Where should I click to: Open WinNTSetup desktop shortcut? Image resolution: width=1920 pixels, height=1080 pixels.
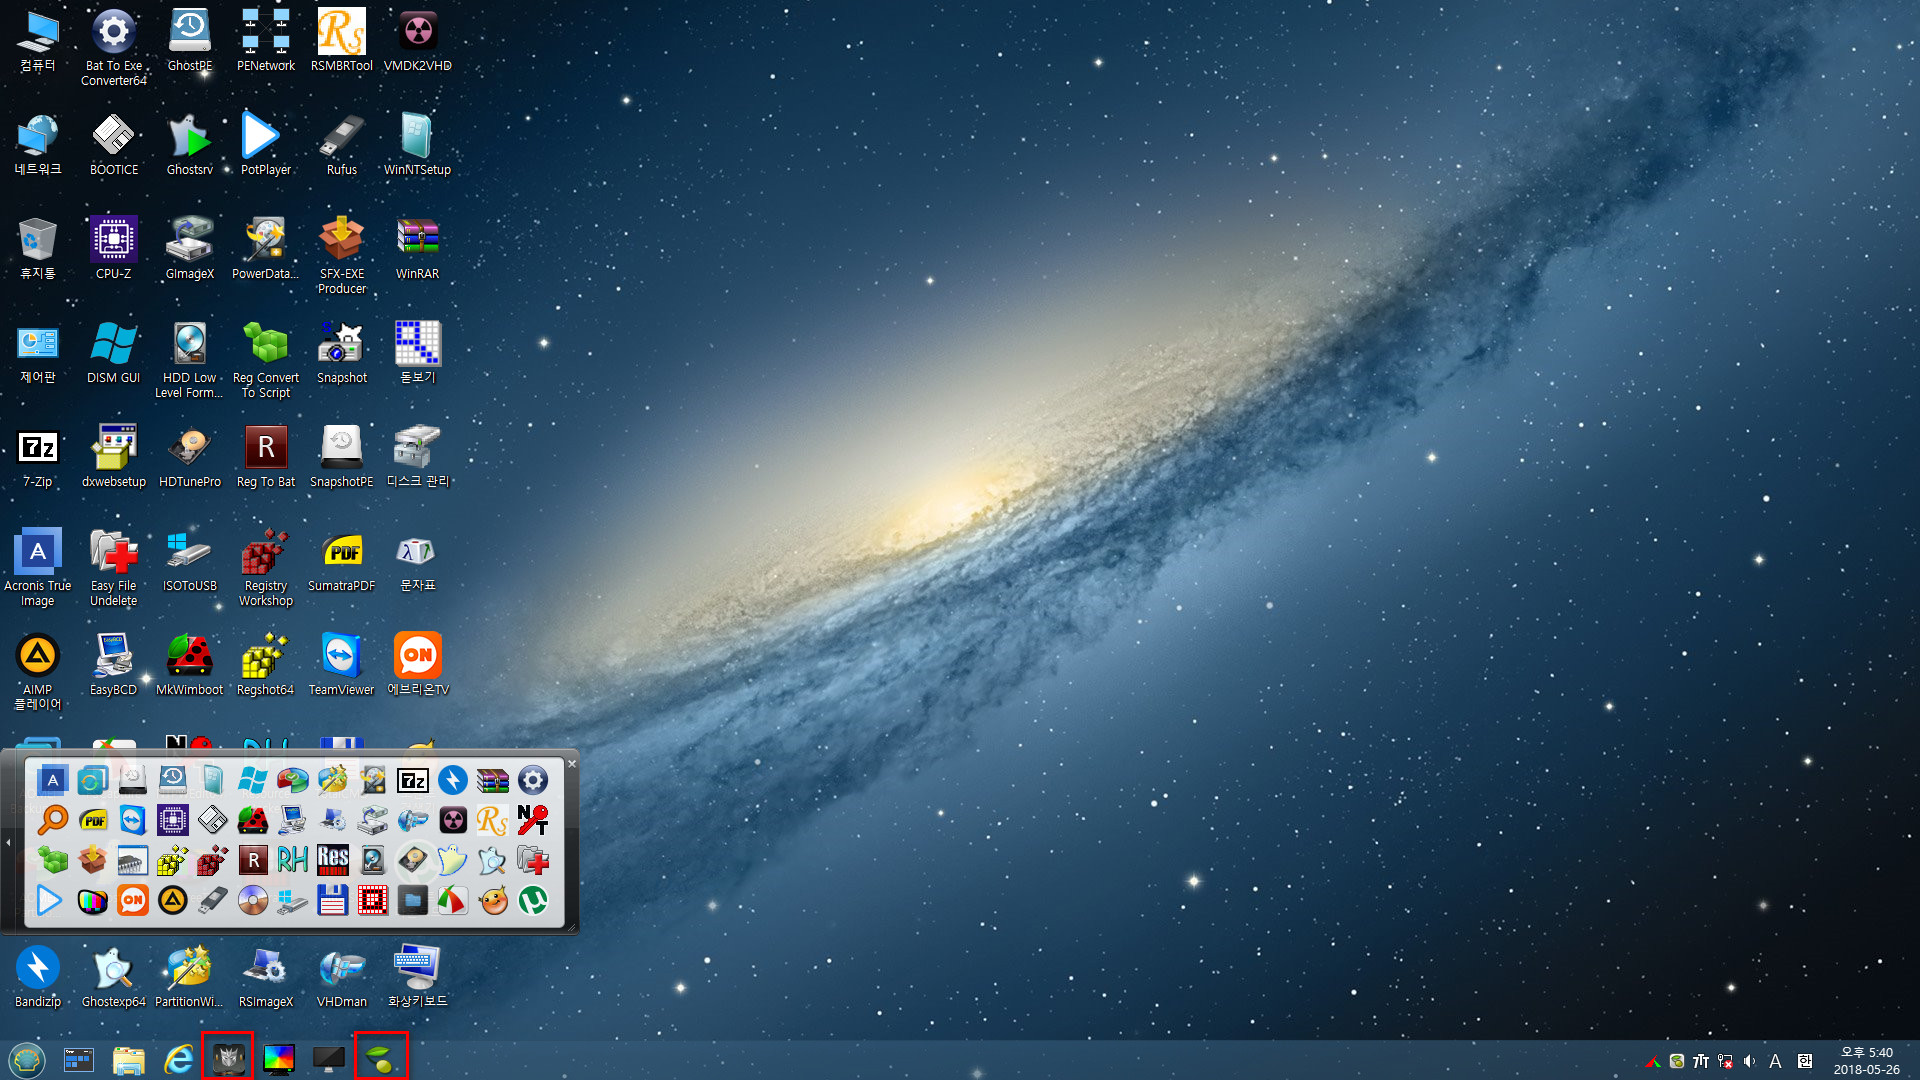(x=418, y=144)
